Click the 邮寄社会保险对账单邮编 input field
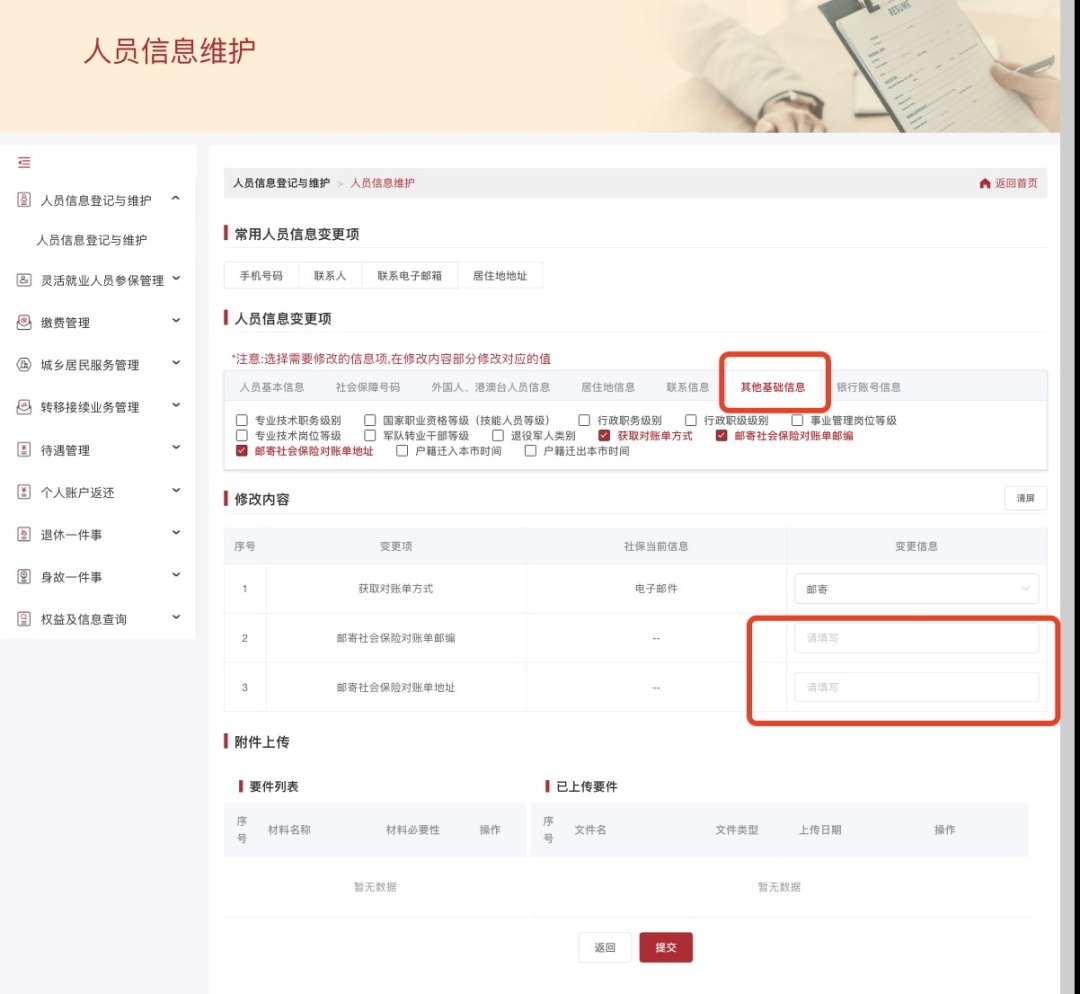The width and height of the screenshot is (1080, 994). tap(915, 638)
